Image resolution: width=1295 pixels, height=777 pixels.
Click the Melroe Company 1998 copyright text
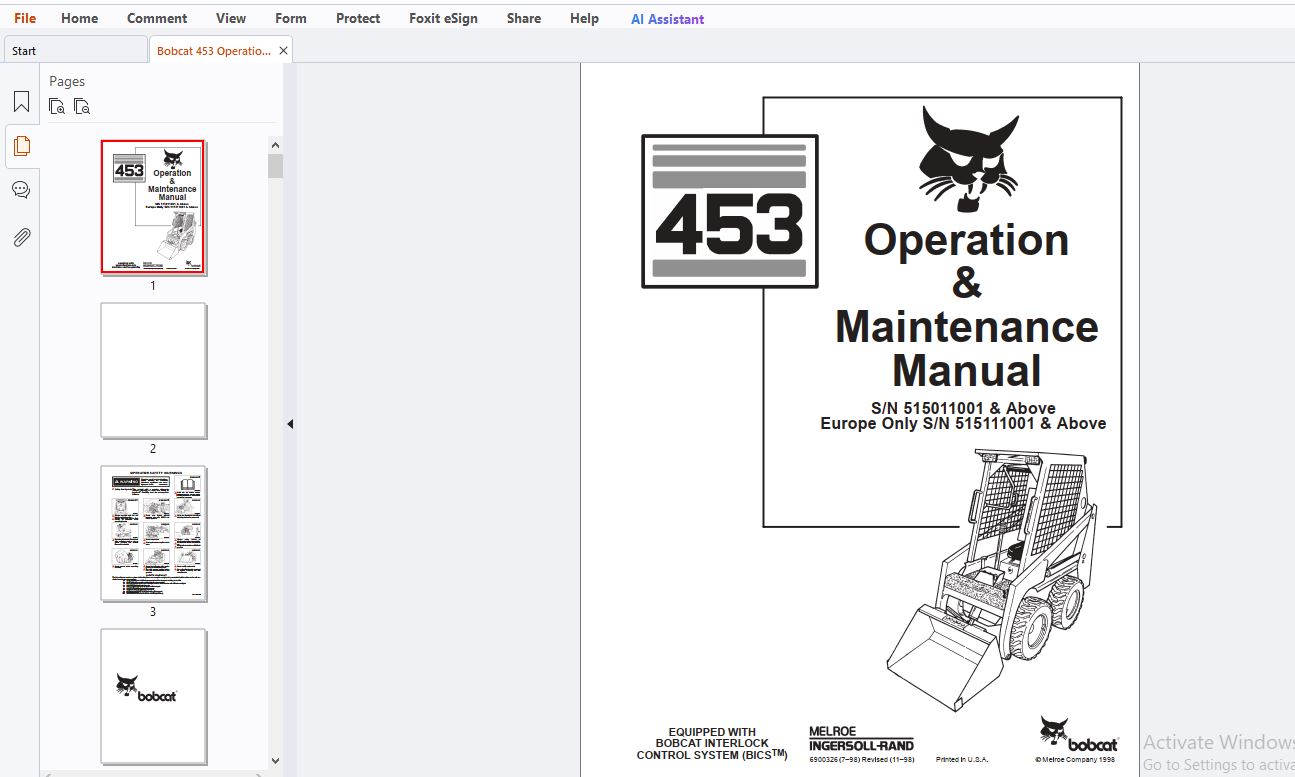pyautogui.click(x=1077, y=760)
